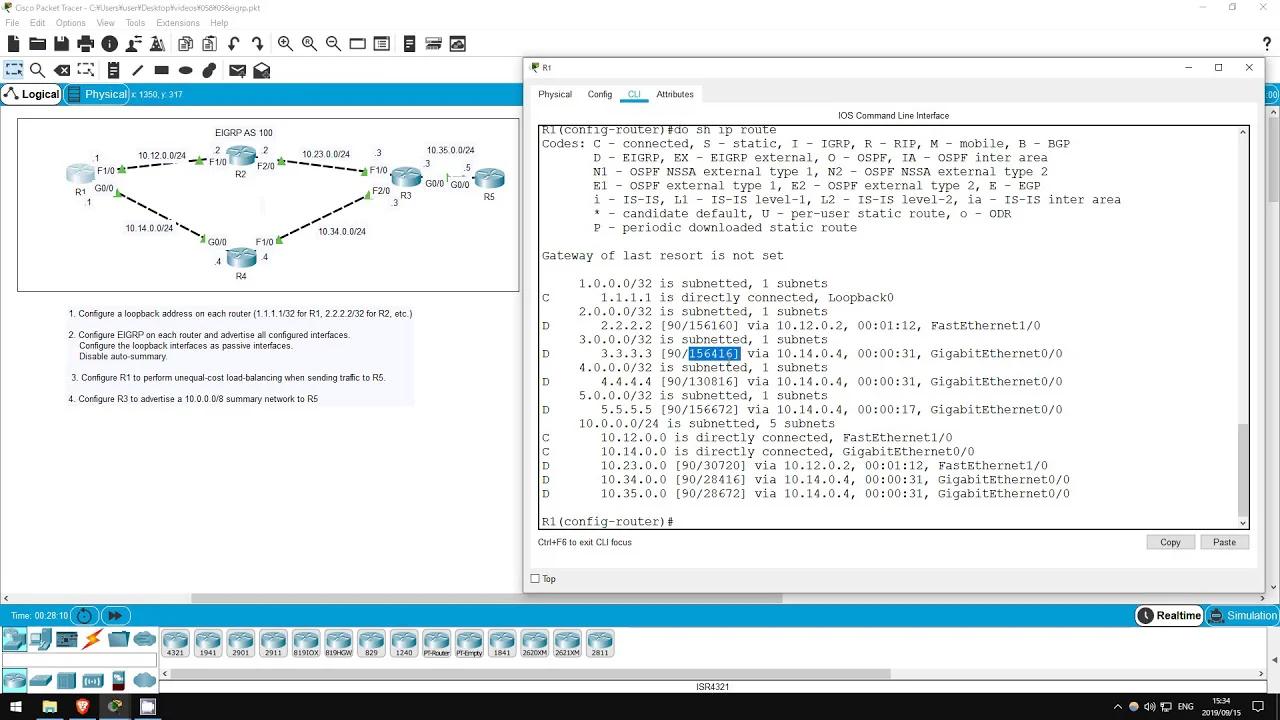Click the Paste button in the R1 window
The height and width of the screenshot is (720, 1280).
click(1223, 541)
